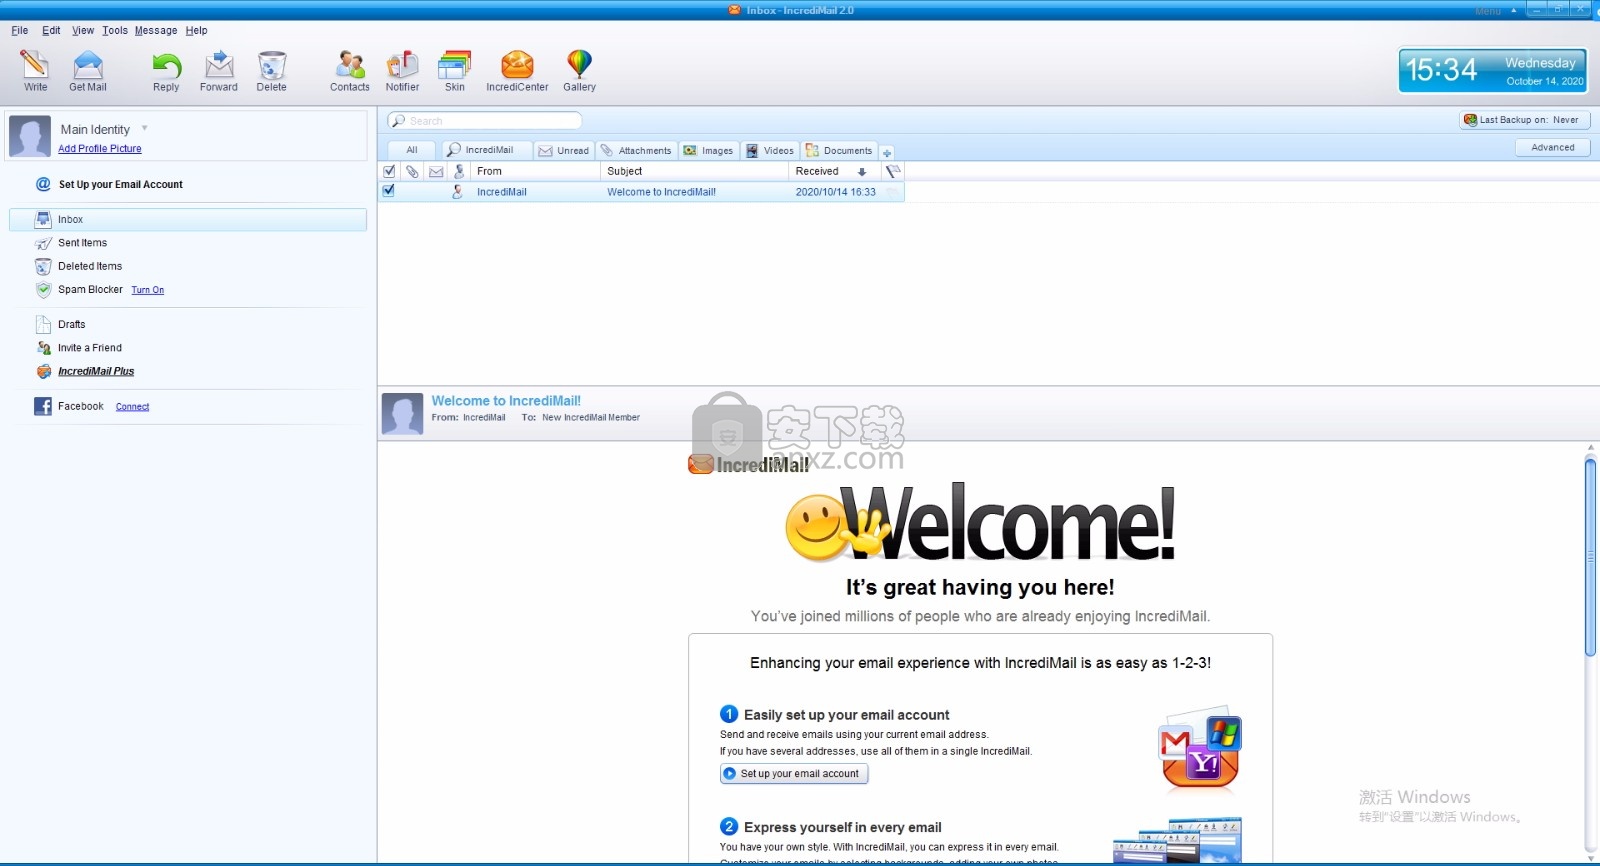Click the Invite a Friend icon
This screenshot has width=1600, height=866.
[43, 348]
